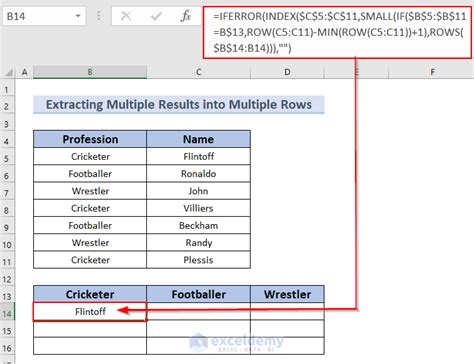Screen dimensions: 474x364
Task: Select 'Cricketer' cell in row 11
Action: [90, 260]
